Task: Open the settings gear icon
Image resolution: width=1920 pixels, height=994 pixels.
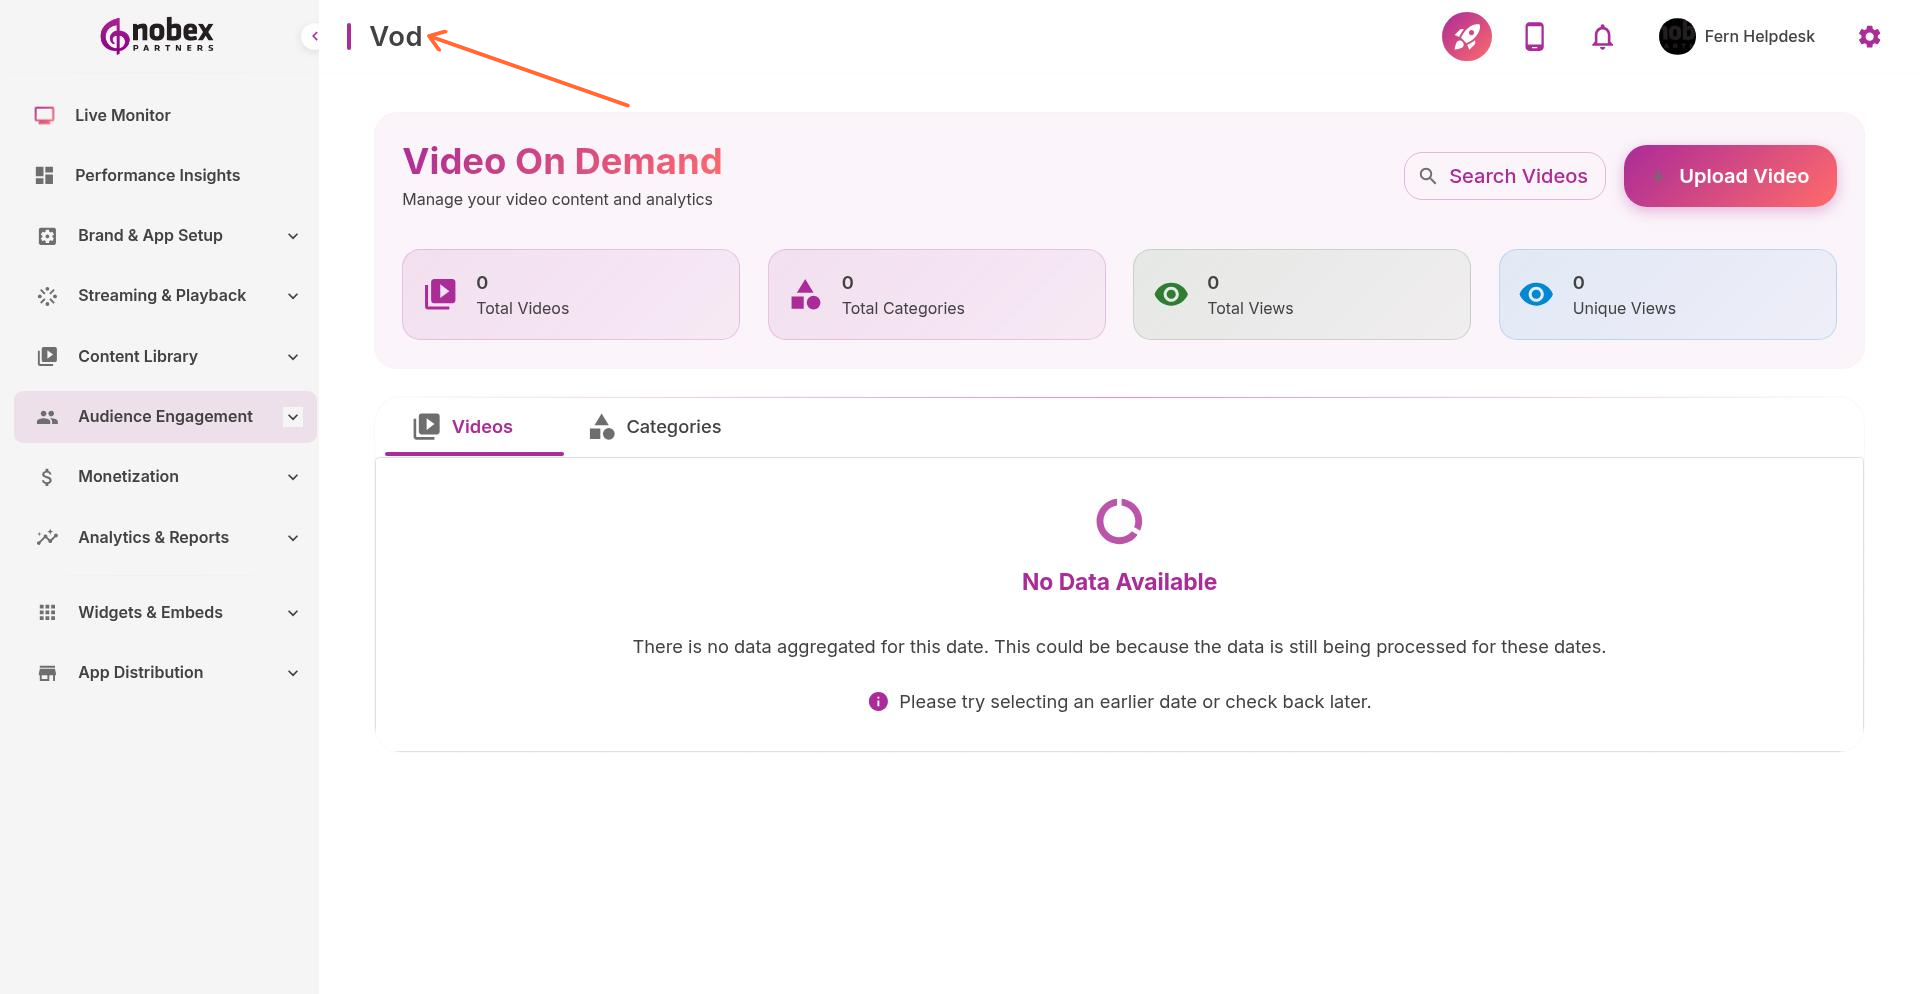Action: point(1869,36)
